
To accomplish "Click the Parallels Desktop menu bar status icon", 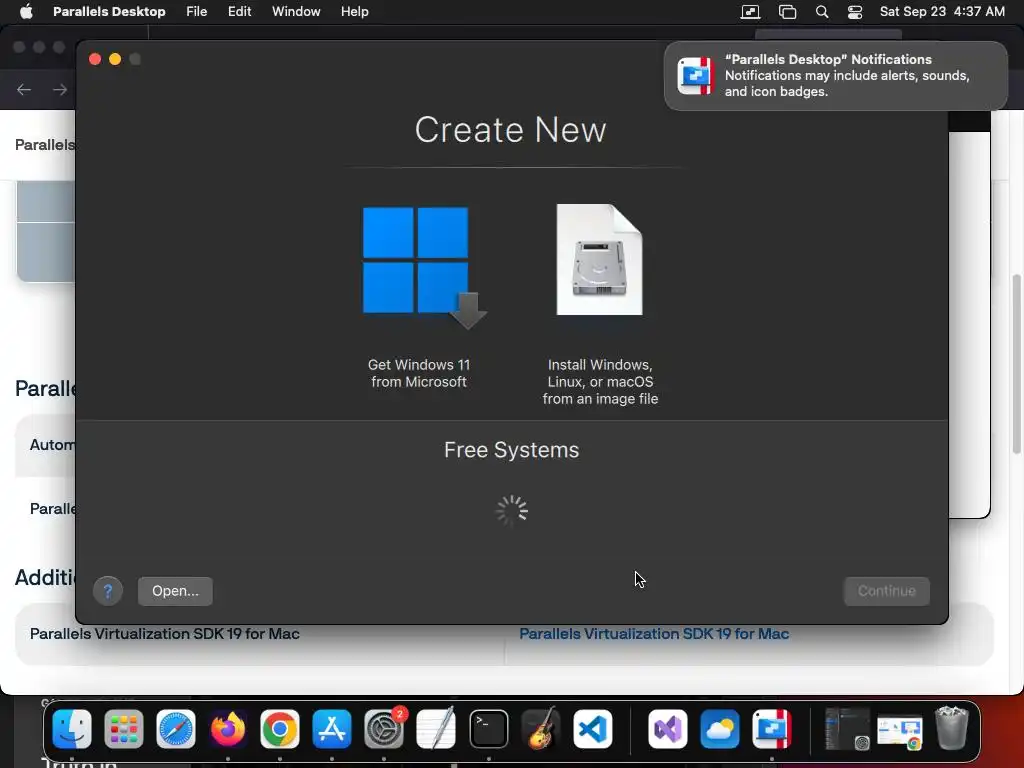I will point(750,12).
